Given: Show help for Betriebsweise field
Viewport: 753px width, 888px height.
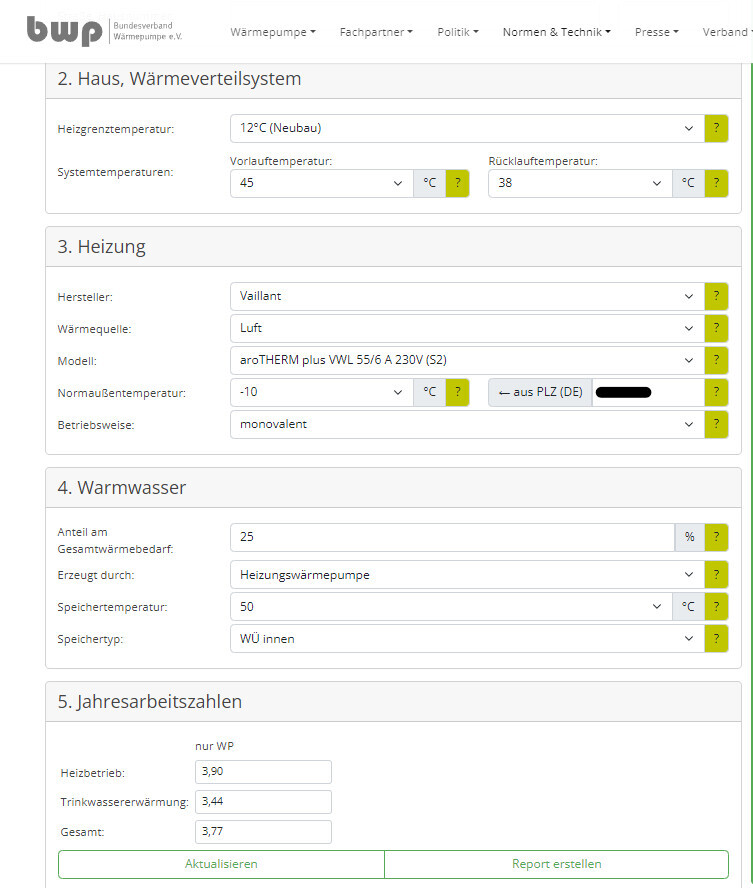Looking at the screenshot, I should (x=716, y=424).
